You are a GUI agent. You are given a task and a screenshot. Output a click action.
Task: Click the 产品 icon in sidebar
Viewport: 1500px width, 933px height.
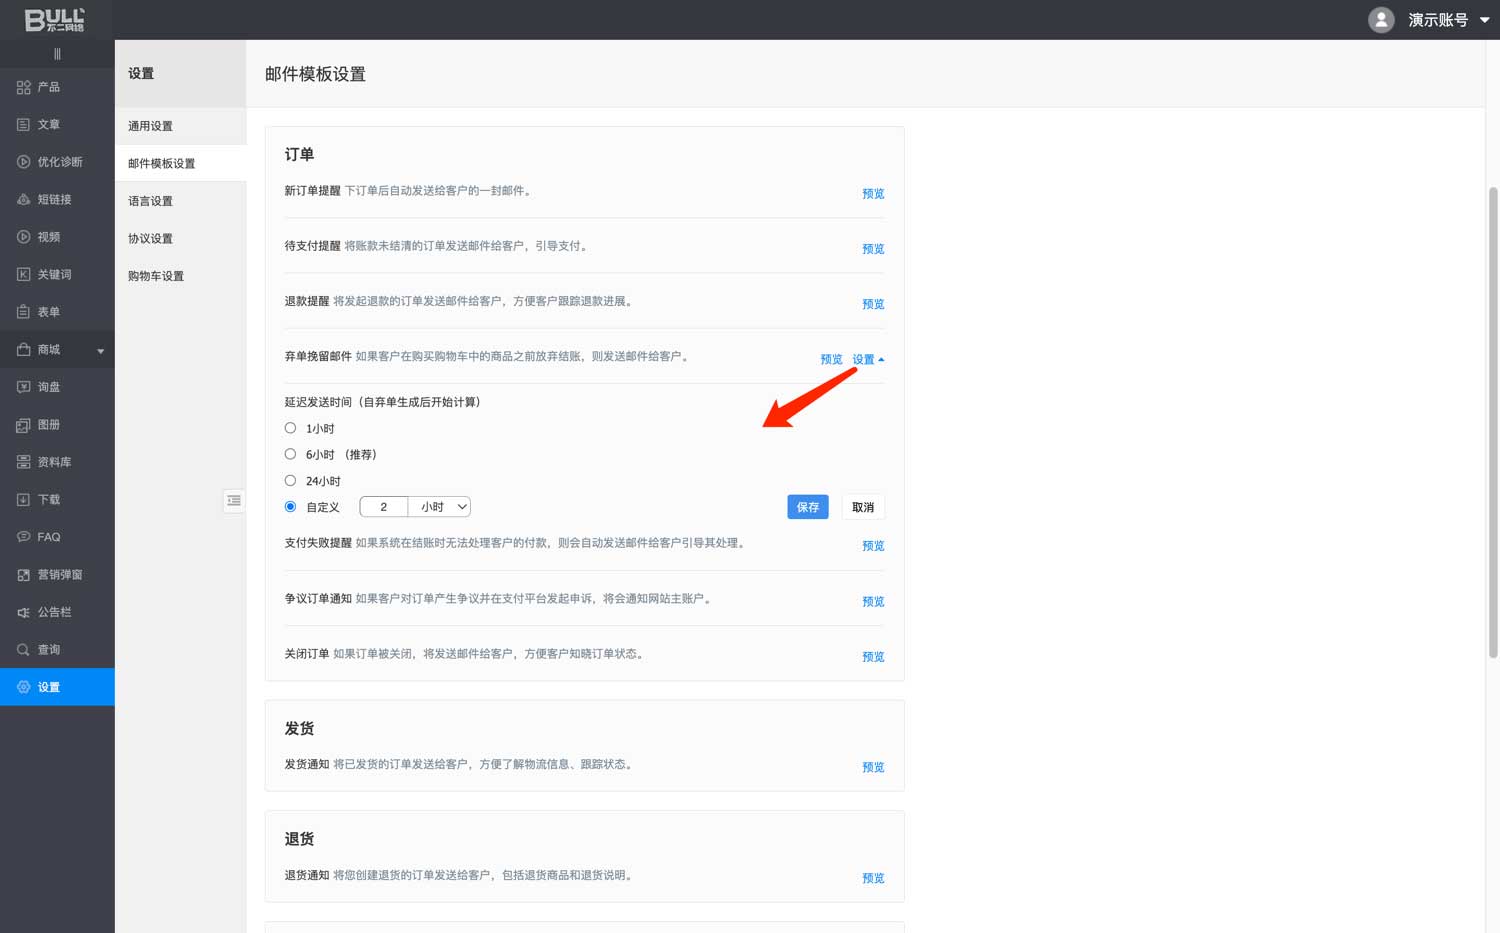click(x=24, y=87)
